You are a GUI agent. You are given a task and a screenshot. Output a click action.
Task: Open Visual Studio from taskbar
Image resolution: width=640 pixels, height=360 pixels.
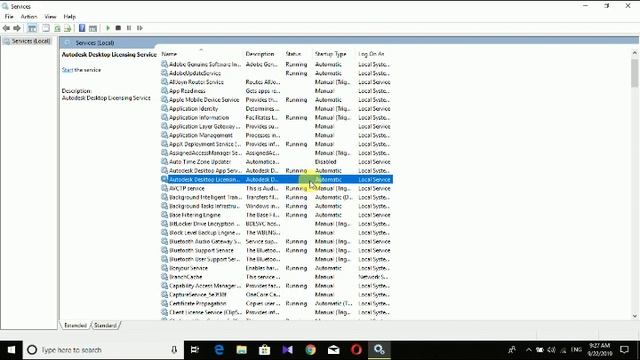[x=287, y=350]
